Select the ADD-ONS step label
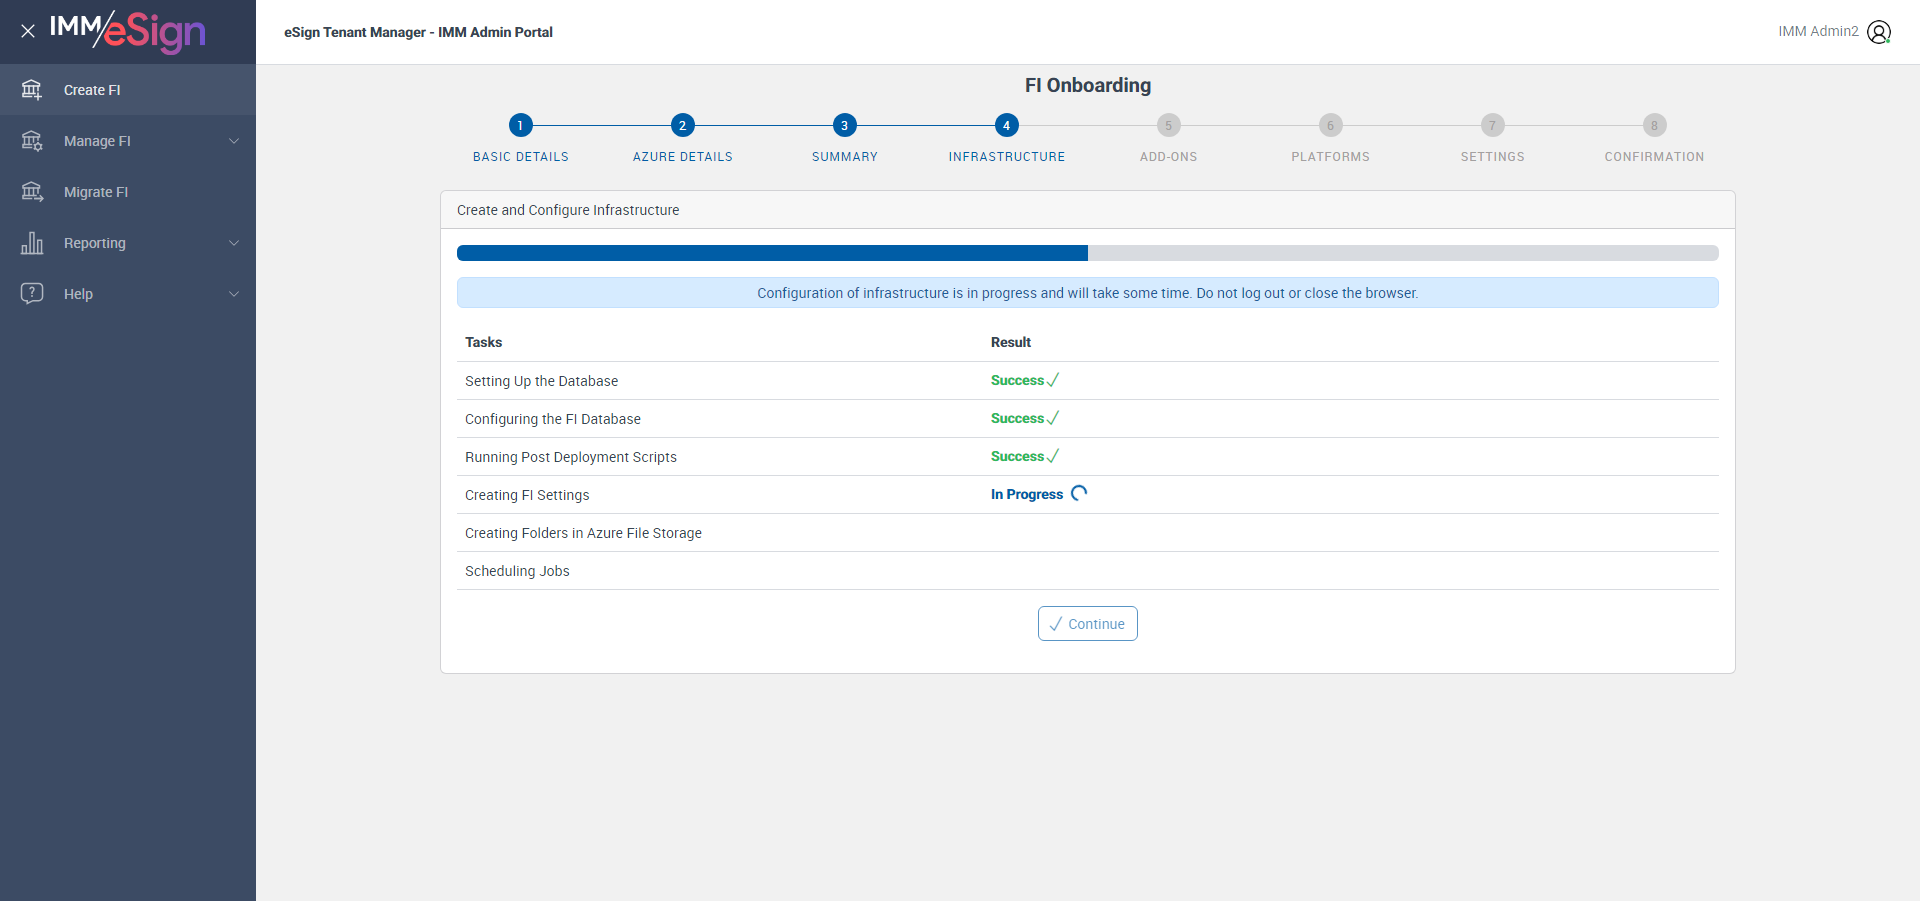Screen dimensions: 1920x901 tap(1168, 157)
